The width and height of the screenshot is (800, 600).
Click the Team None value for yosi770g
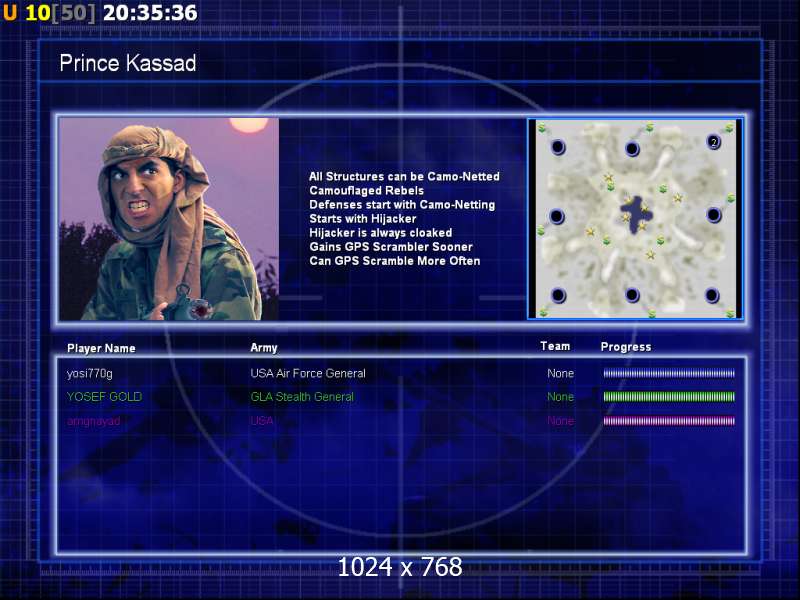[561, 373]
